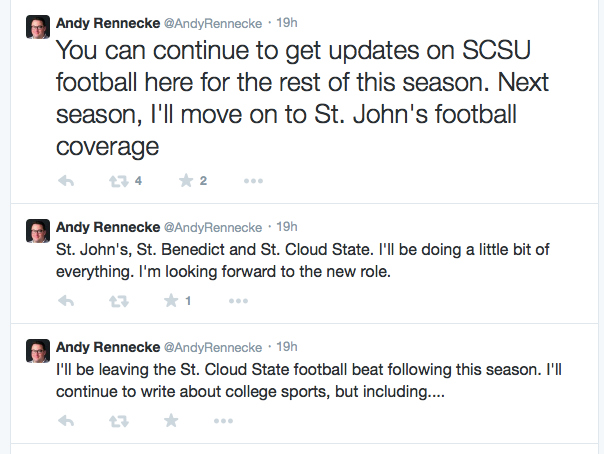This screenshot has height=454, width=604.
Task: Open more options on St. Benedict tweet
Action: [237, 301]
